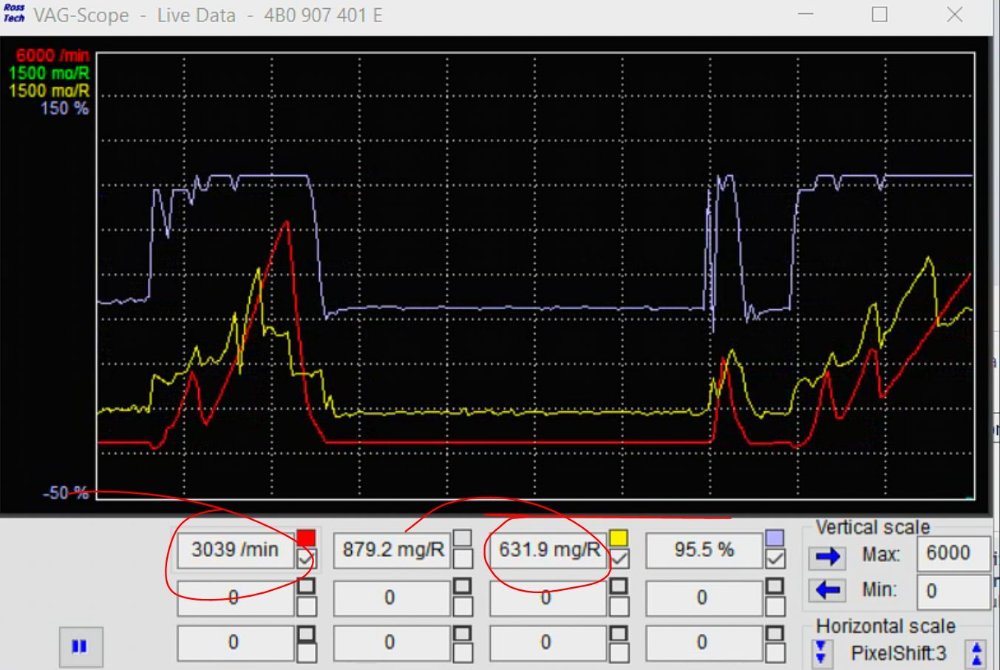Click the lavender 95.5 % color swatch

point(774,538)
